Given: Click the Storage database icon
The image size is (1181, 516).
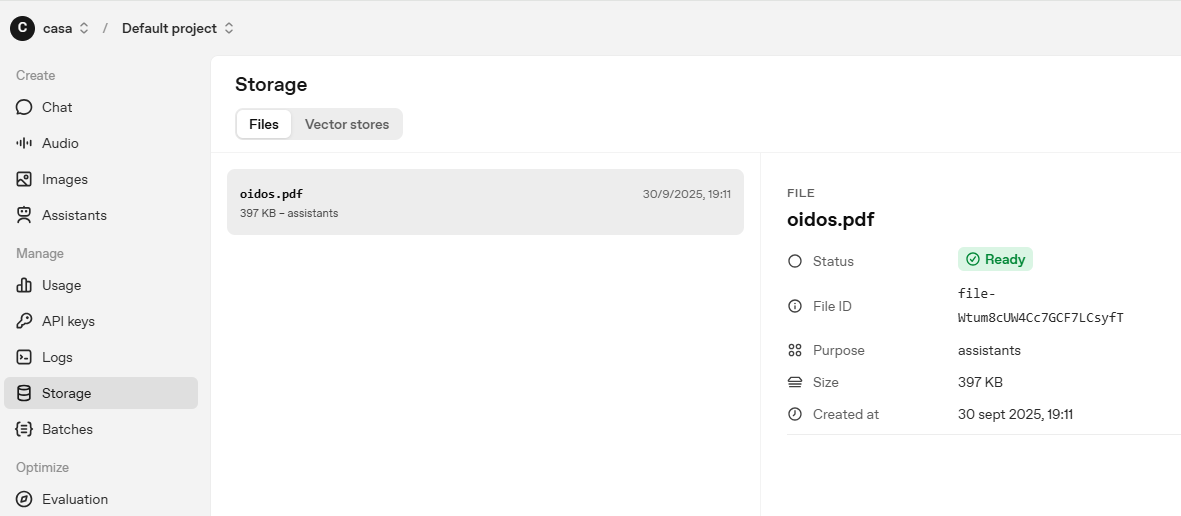Looking at the screenshot, I should pos(24,393).
